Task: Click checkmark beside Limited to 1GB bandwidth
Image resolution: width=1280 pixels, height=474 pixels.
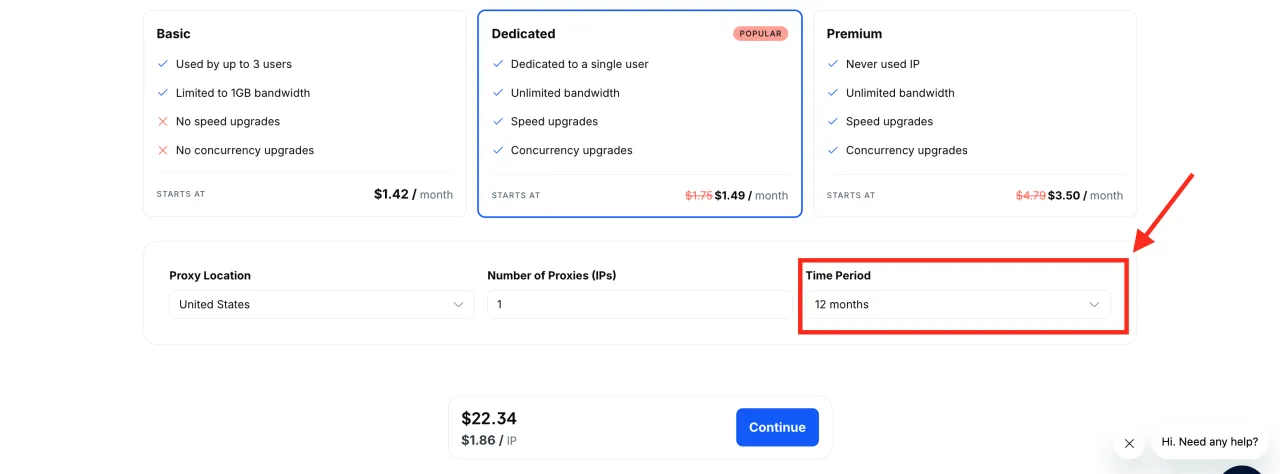Action: point(163,93)
